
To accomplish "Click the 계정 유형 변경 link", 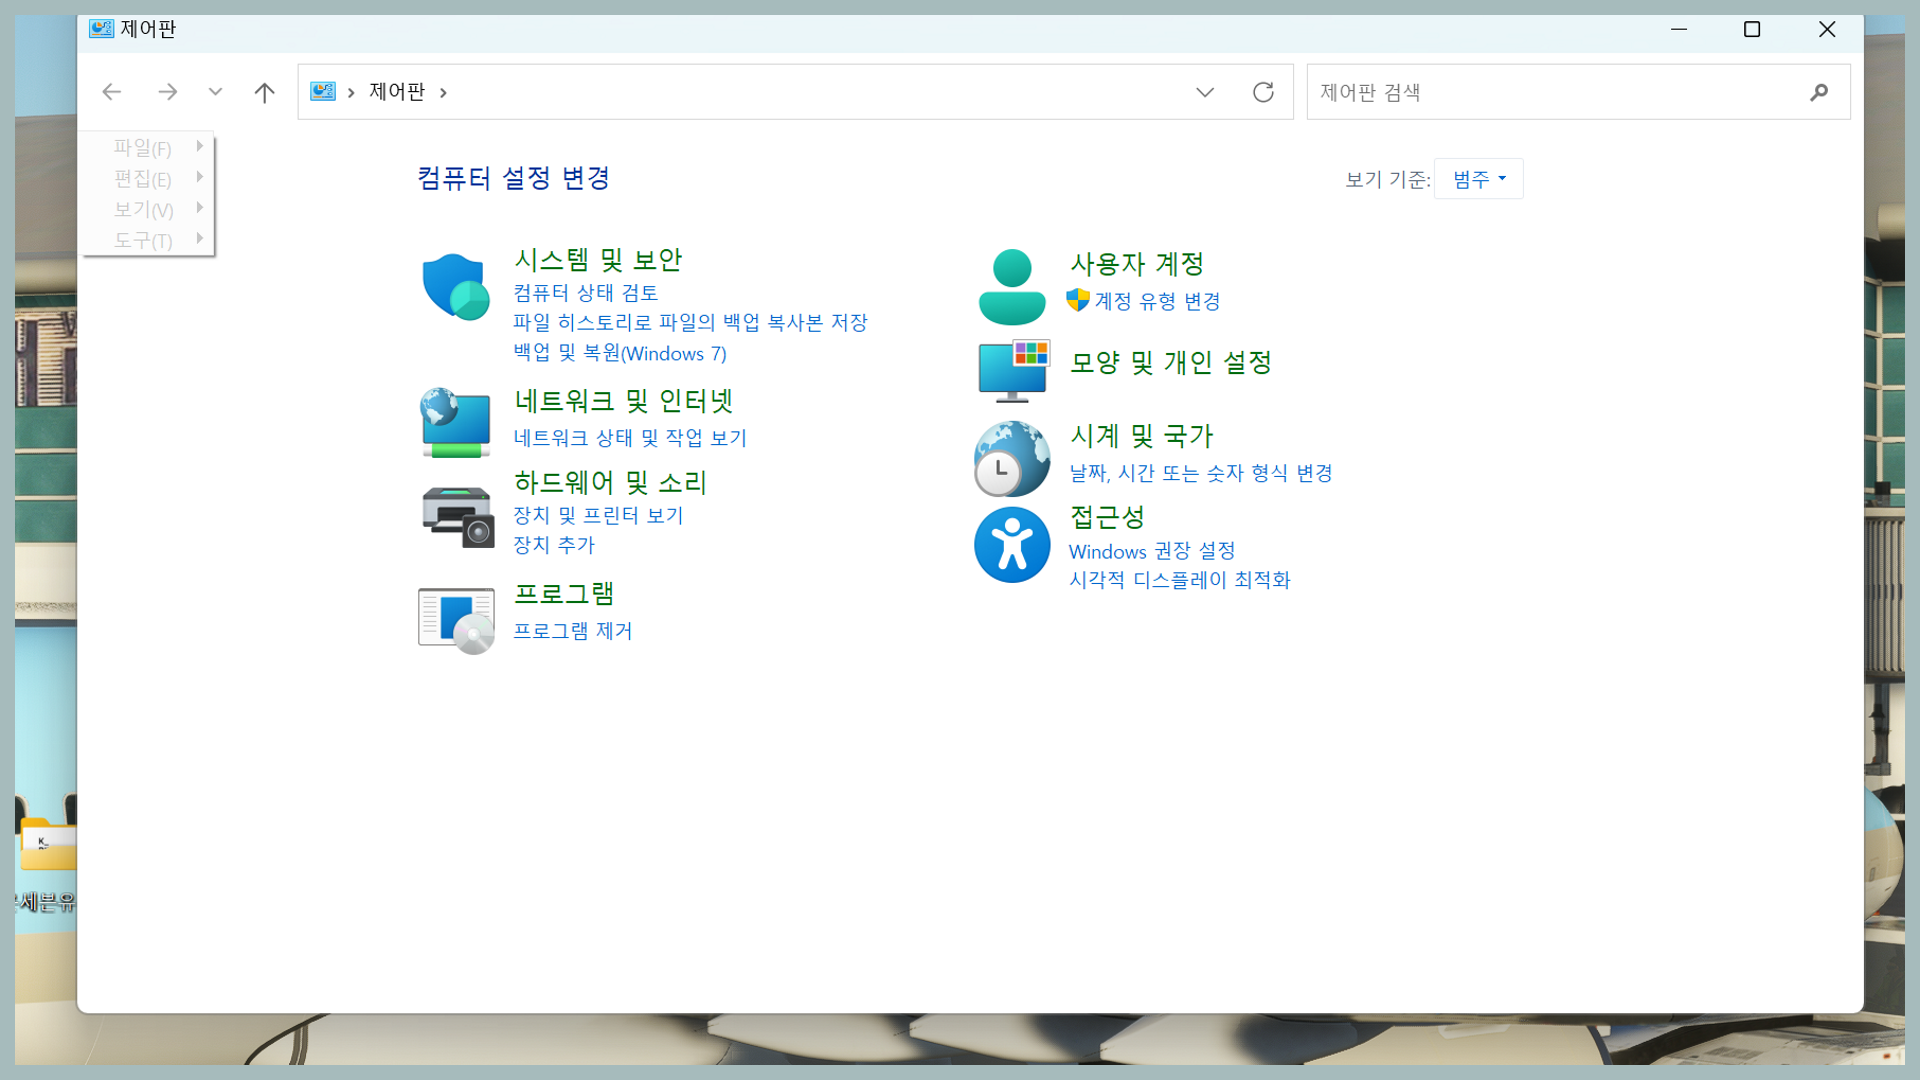I will click(1157, 301).
